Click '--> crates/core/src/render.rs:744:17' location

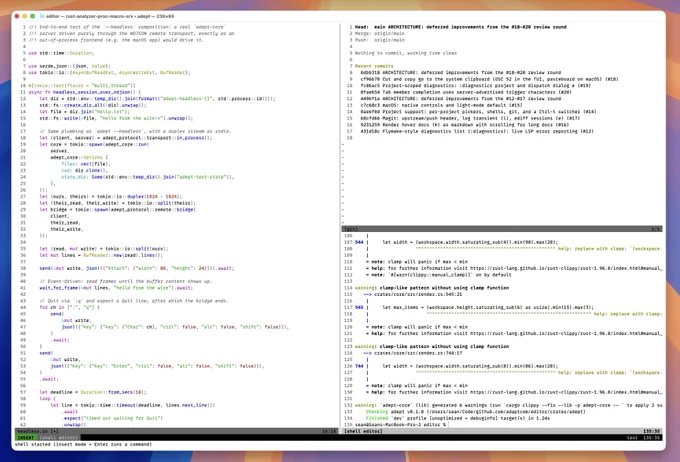coord(412,353)
